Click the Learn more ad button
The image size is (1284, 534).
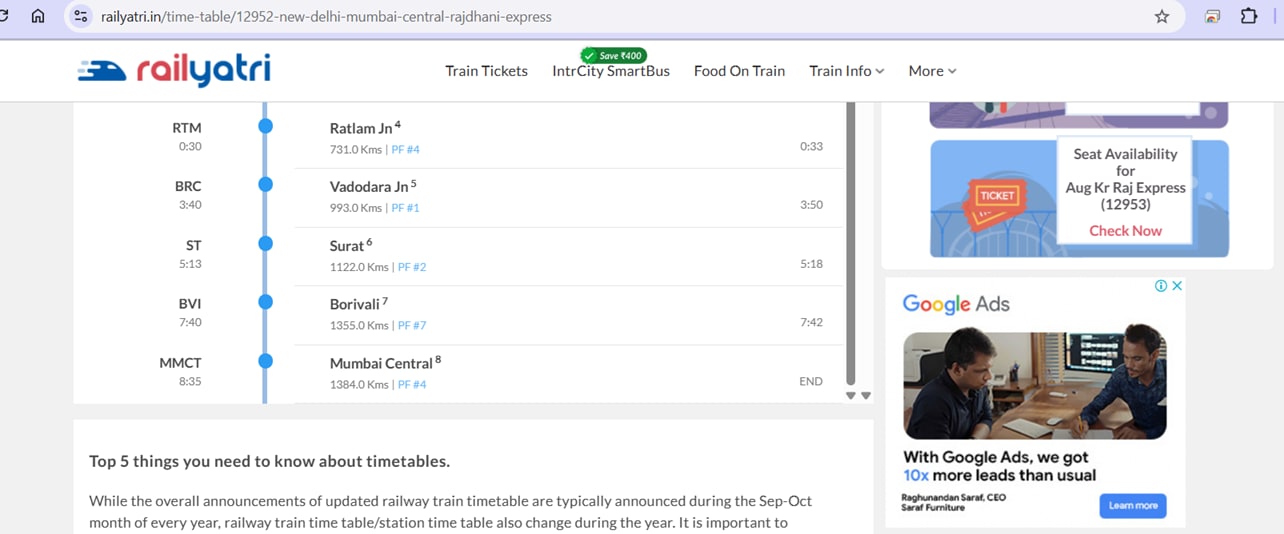pos(1133,505)
